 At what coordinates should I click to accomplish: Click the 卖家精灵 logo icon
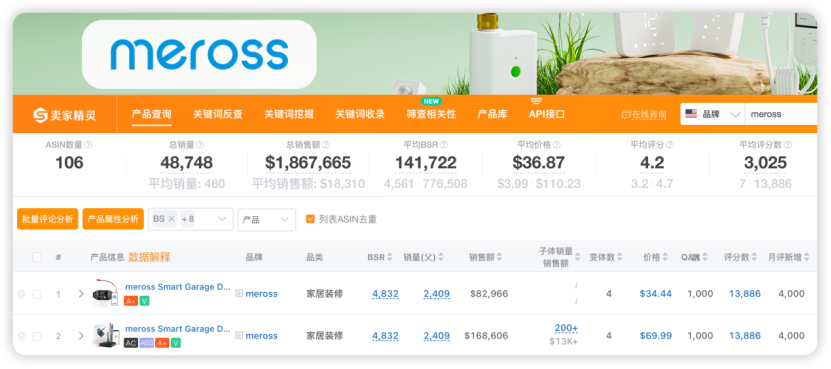coord(41,115)
